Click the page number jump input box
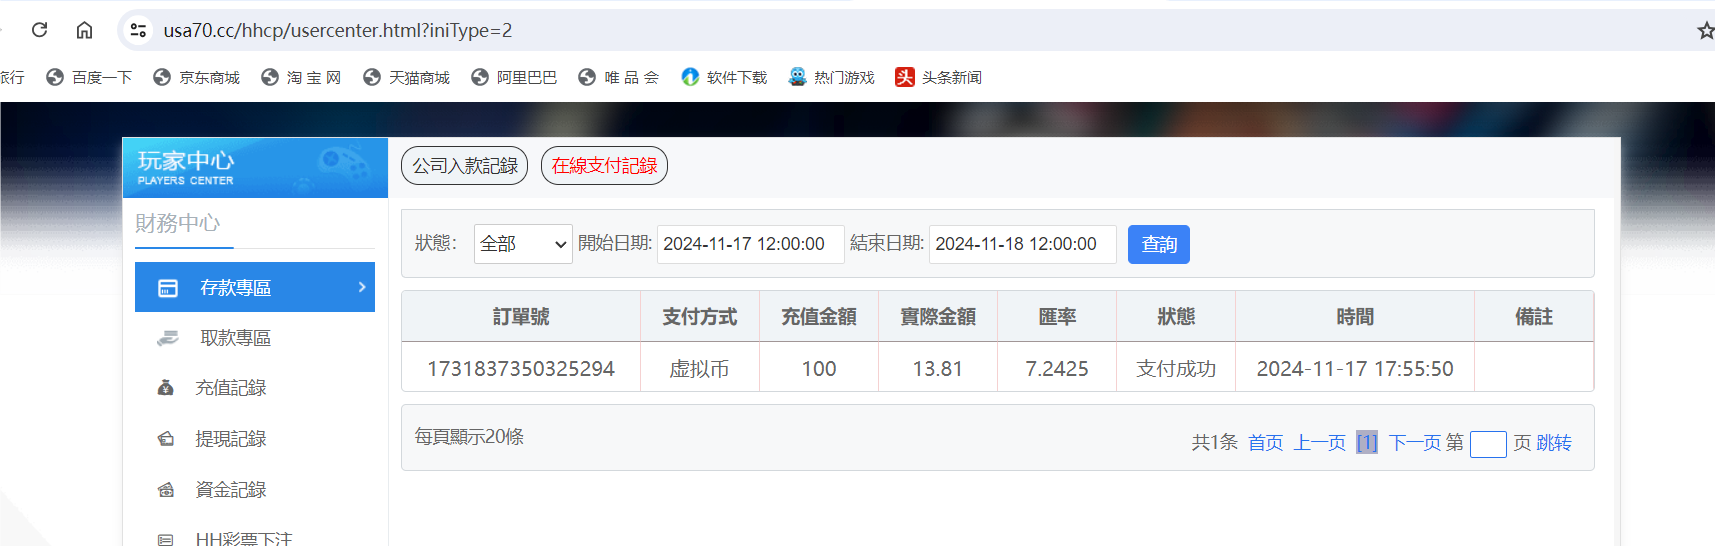 tap(1488, 444)
